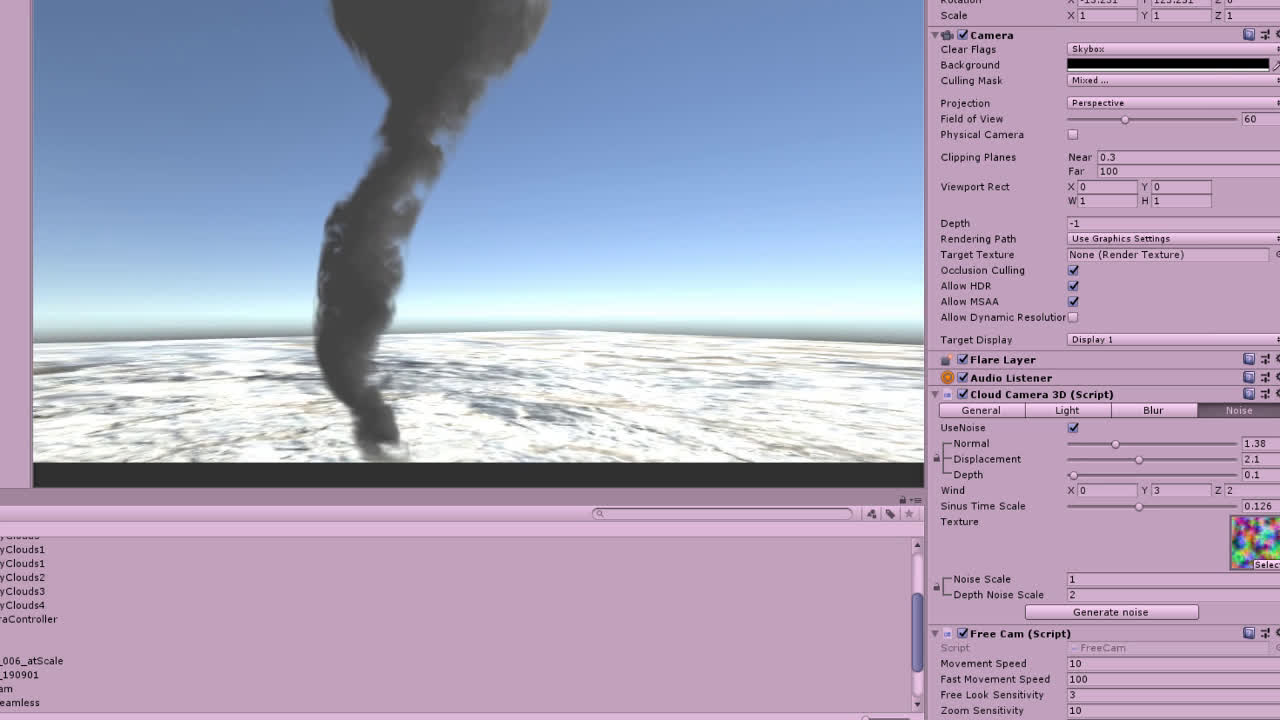Toggle the UseNoise checkbox
Viewport: 1280px width, 720px height.
(1073, 428)
